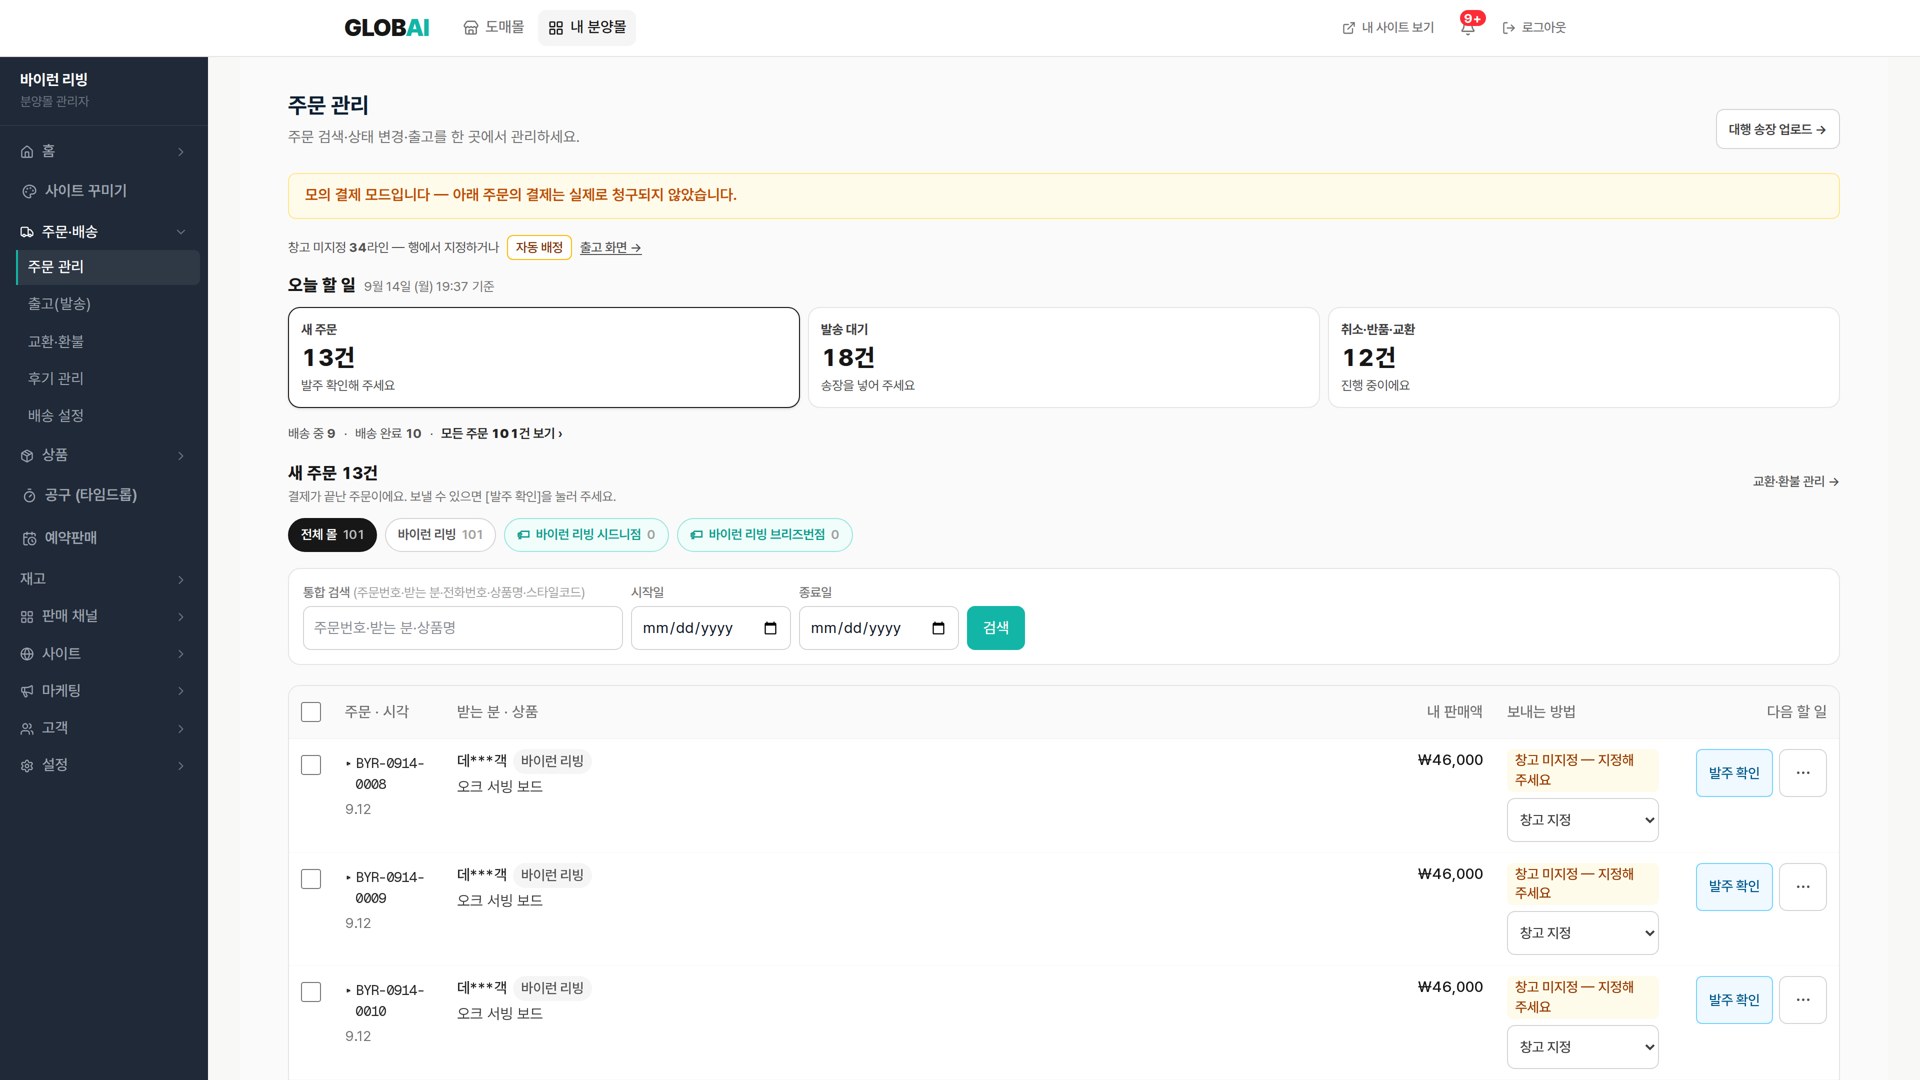Select the 전체 몰 101 filter tab
Viewport: 1920px width, 1080px height.
click(x=332, y=535)
